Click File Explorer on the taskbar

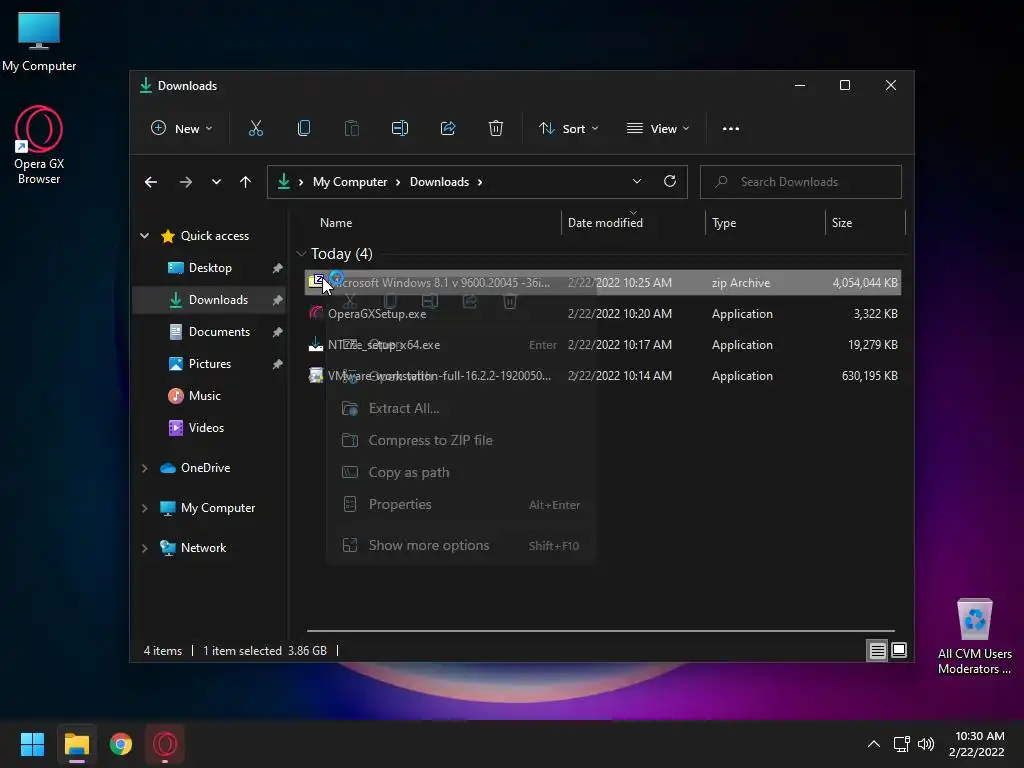click(x=76, y=744)
